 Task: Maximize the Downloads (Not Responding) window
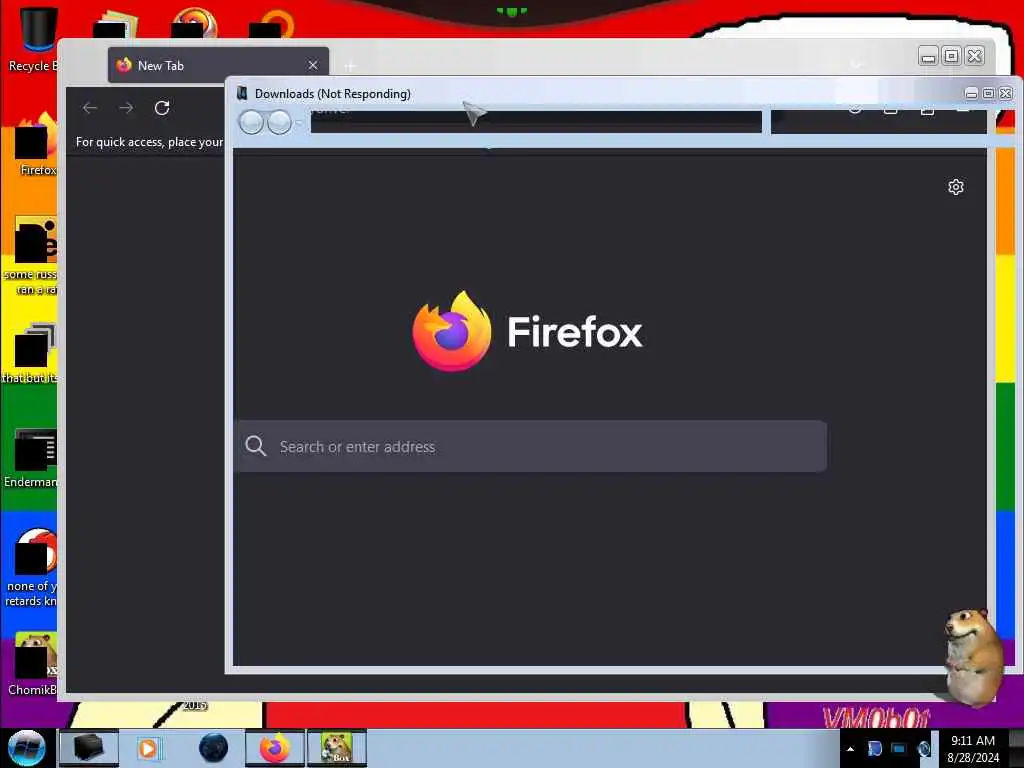coord(989,93)
